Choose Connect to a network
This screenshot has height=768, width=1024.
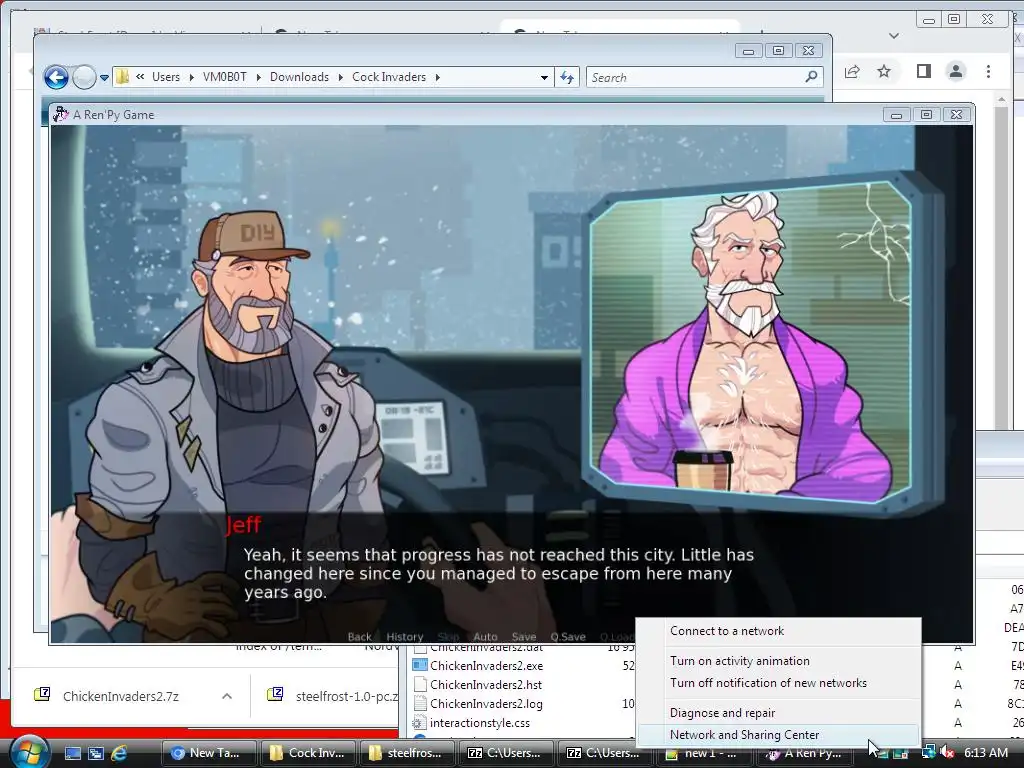778,631
